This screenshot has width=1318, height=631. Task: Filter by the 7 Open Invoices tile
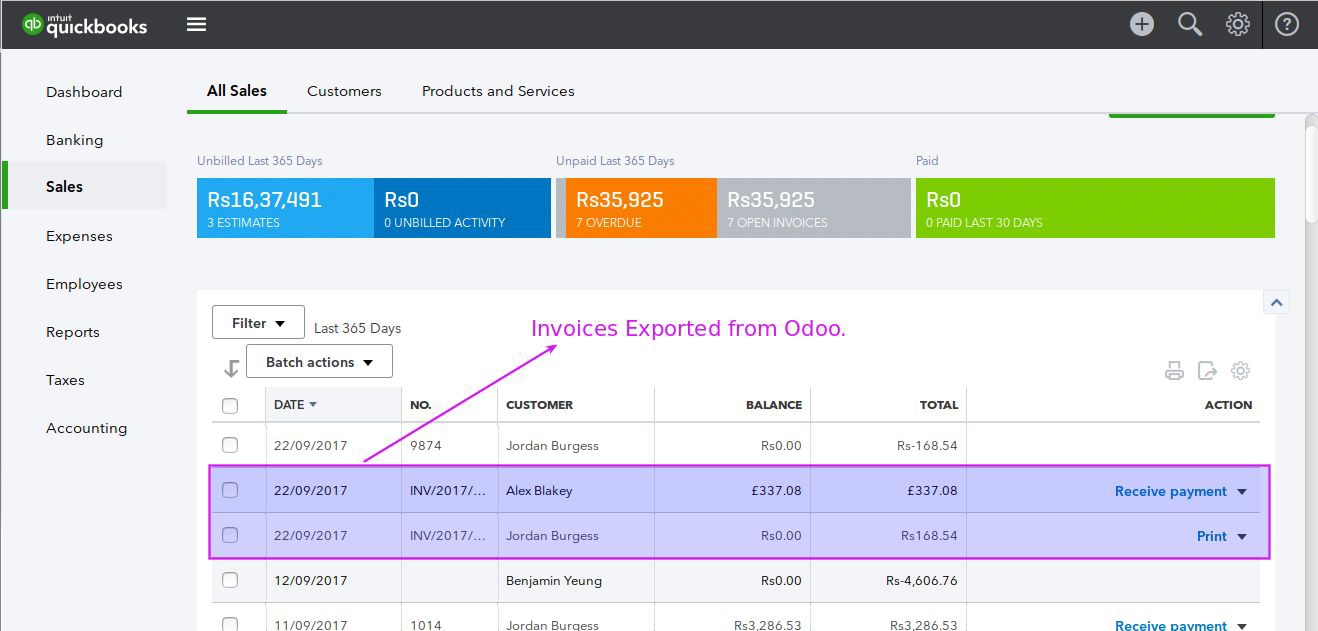(814, 208)
